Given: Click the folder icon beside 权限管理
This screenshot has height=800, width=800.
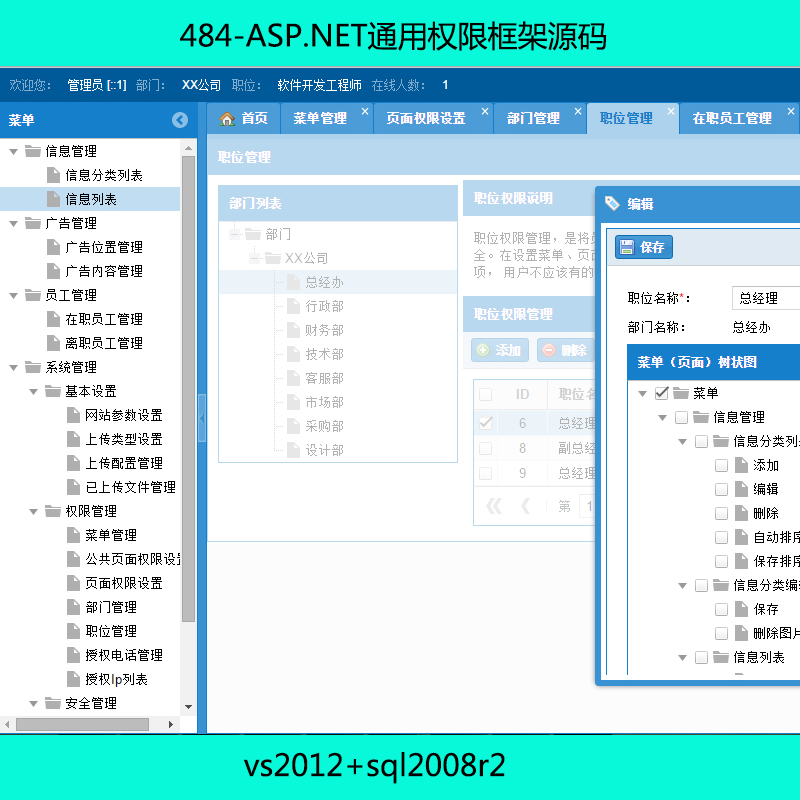Looking at the screenshot, I should [x=53, y=511].
